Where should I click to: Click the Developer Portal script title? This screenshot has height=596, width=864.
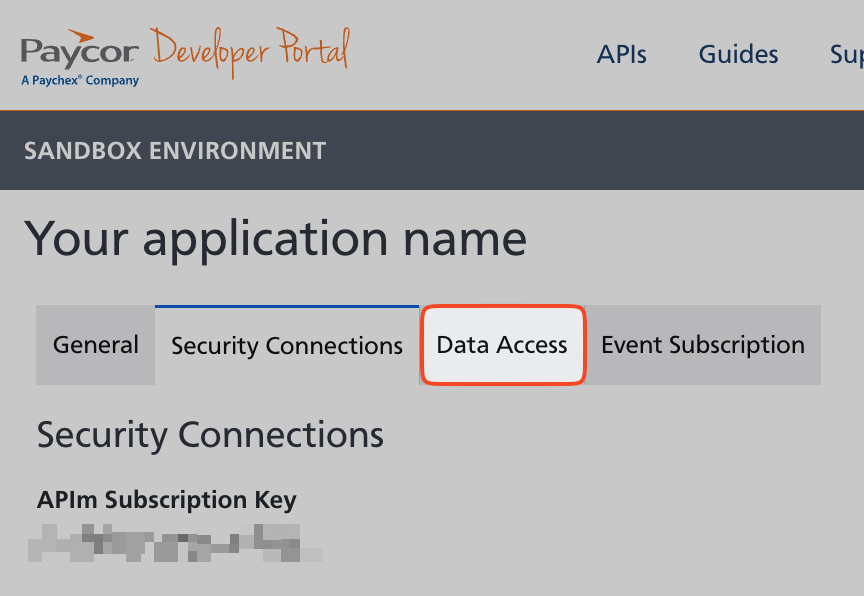pyautogui.click(x=250, y=50)
